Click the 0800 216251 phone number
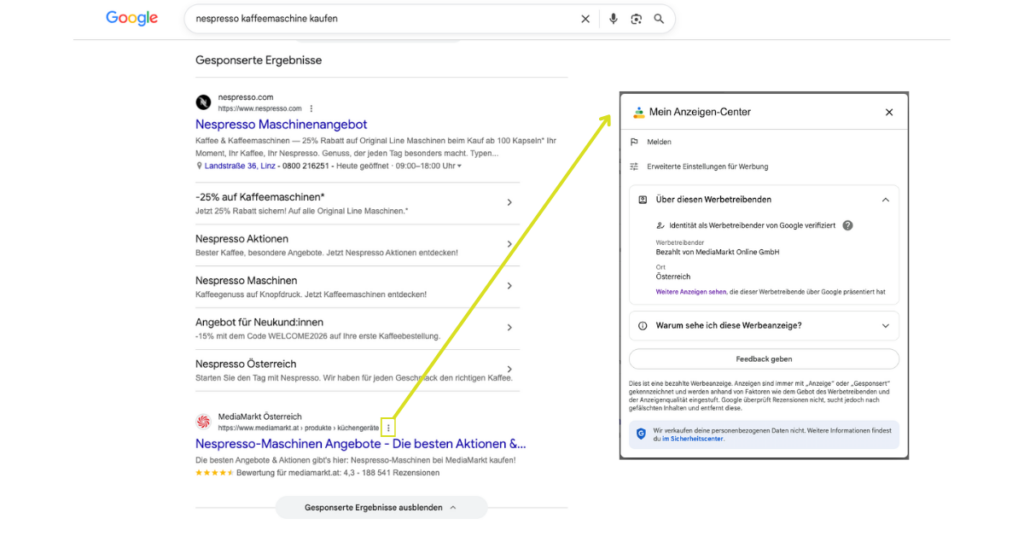 pyautogui.click(x=306, y=166)
